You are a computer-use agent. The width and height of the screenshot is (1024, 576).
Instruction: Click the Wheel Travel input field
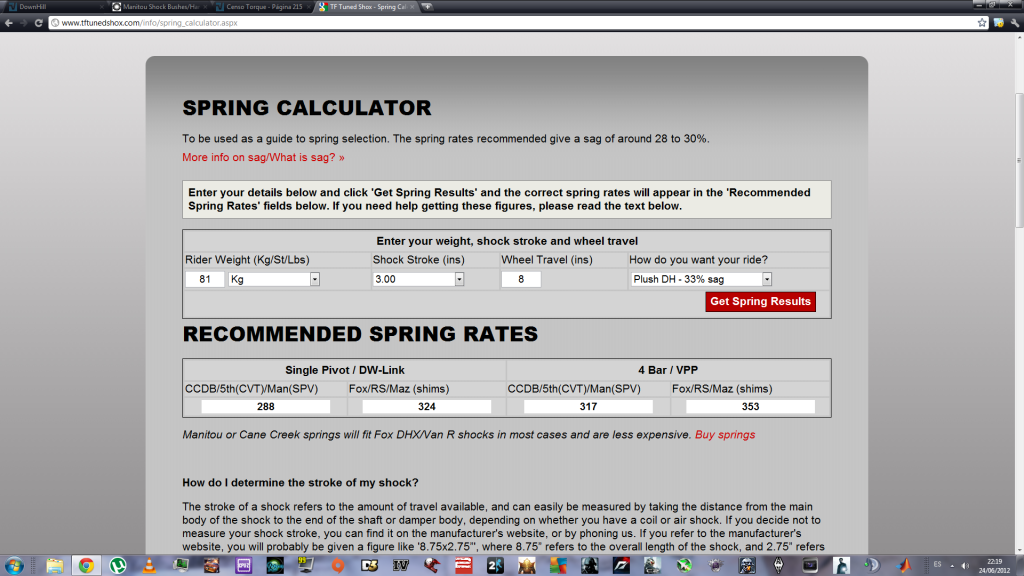pyautogui.click(x=521, y=280)
